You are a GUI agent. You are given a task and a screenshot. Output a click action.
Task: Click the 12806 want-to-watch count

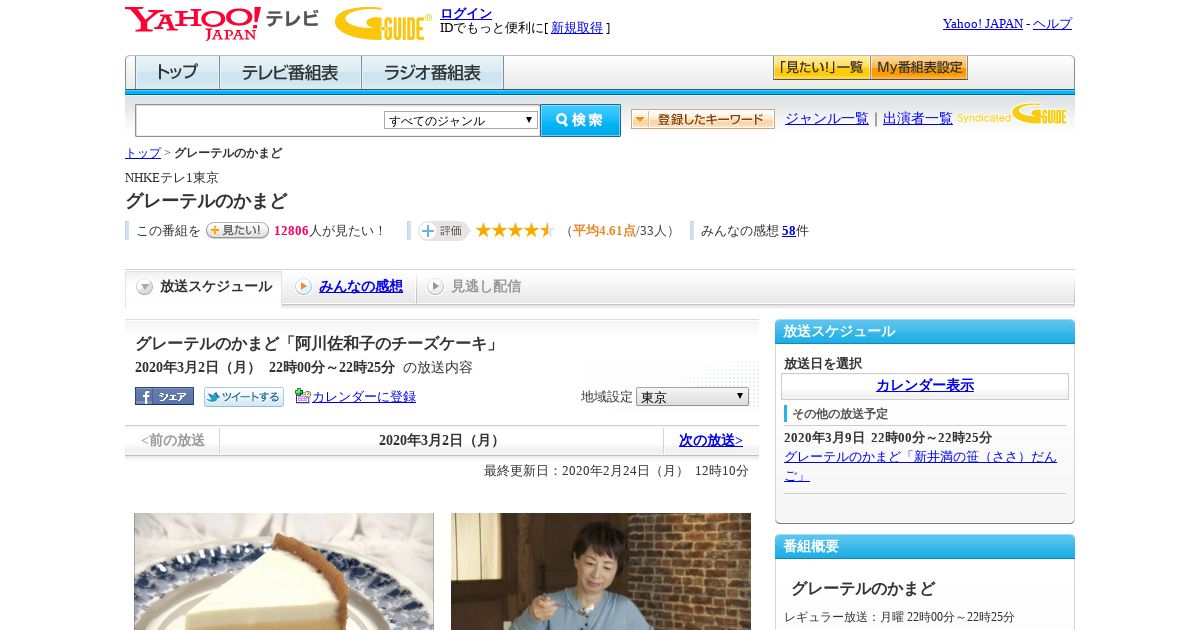tap(291, 231)
